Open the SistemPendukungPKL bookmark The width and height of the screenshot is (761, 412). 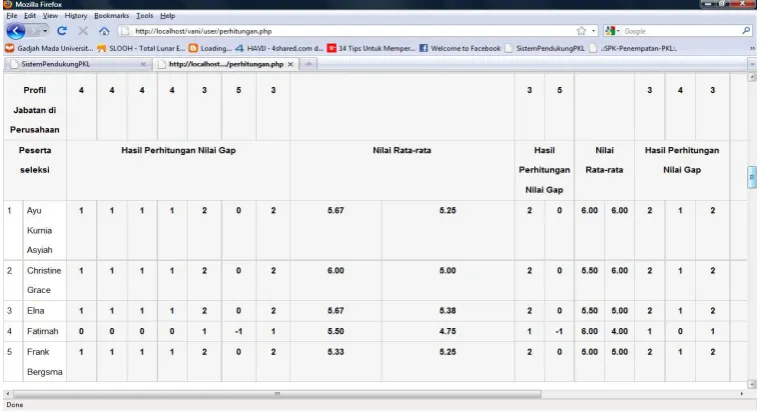tap(545, 48)
